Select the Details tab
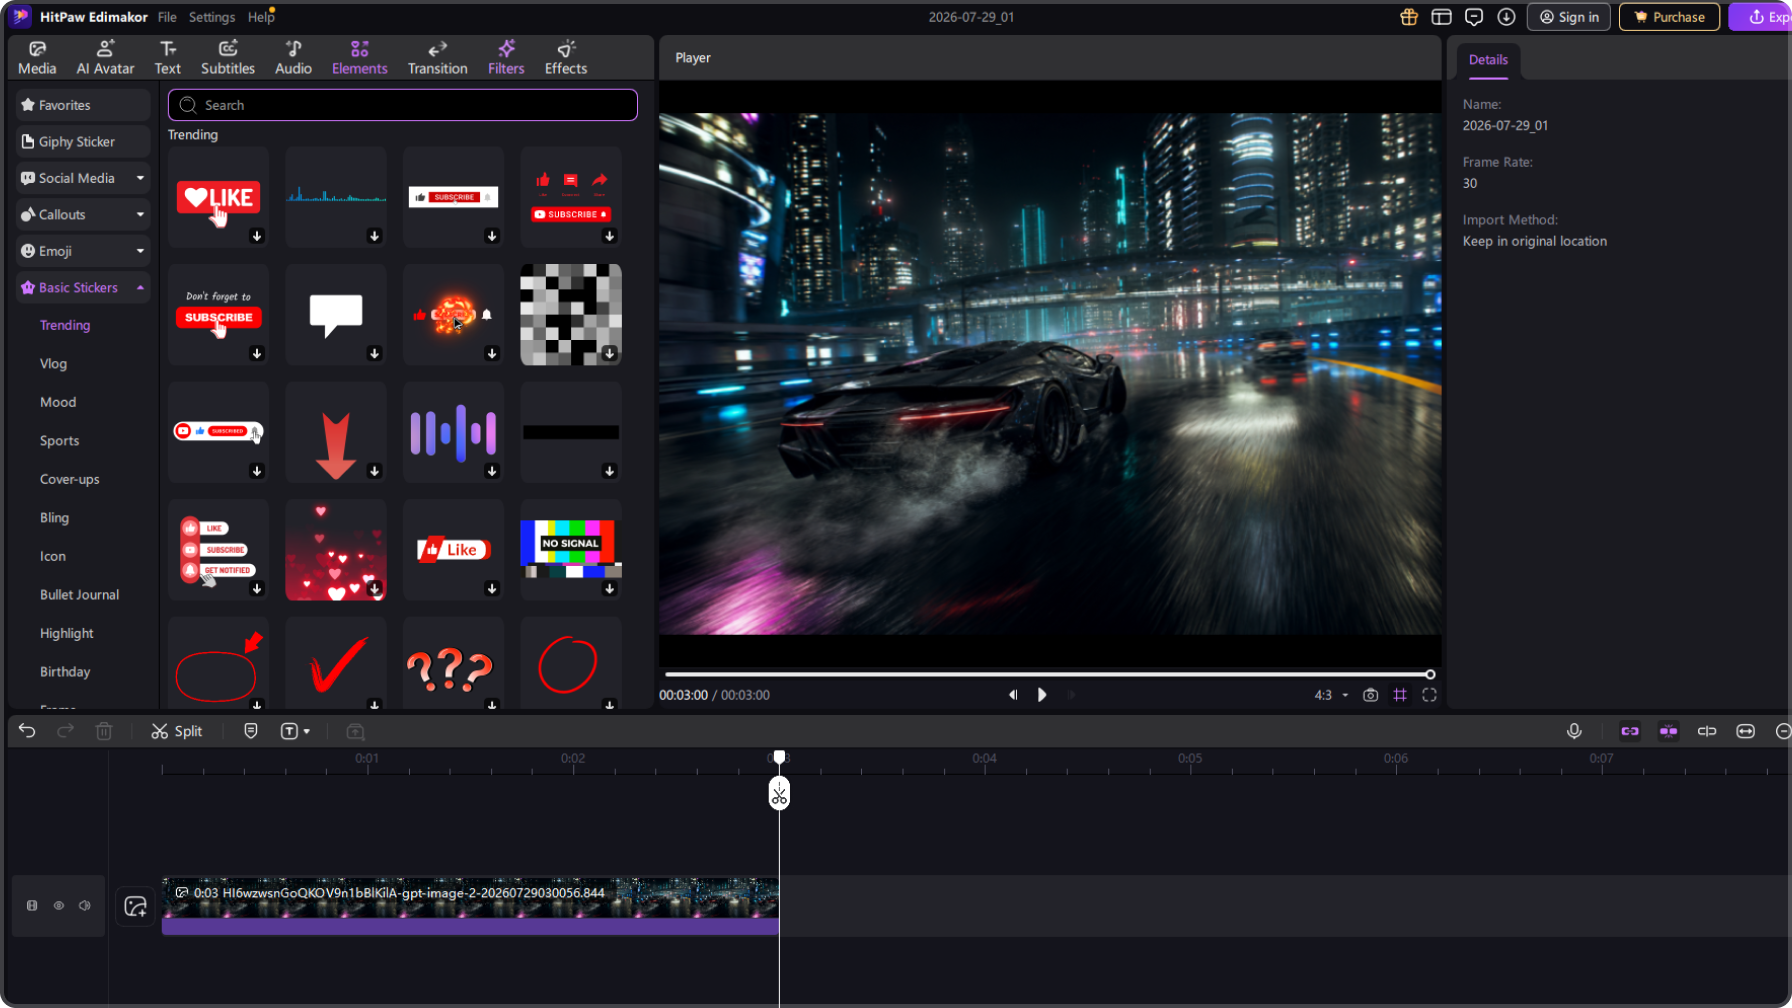The image size is (1792, 1008). tap(1488, 60)
